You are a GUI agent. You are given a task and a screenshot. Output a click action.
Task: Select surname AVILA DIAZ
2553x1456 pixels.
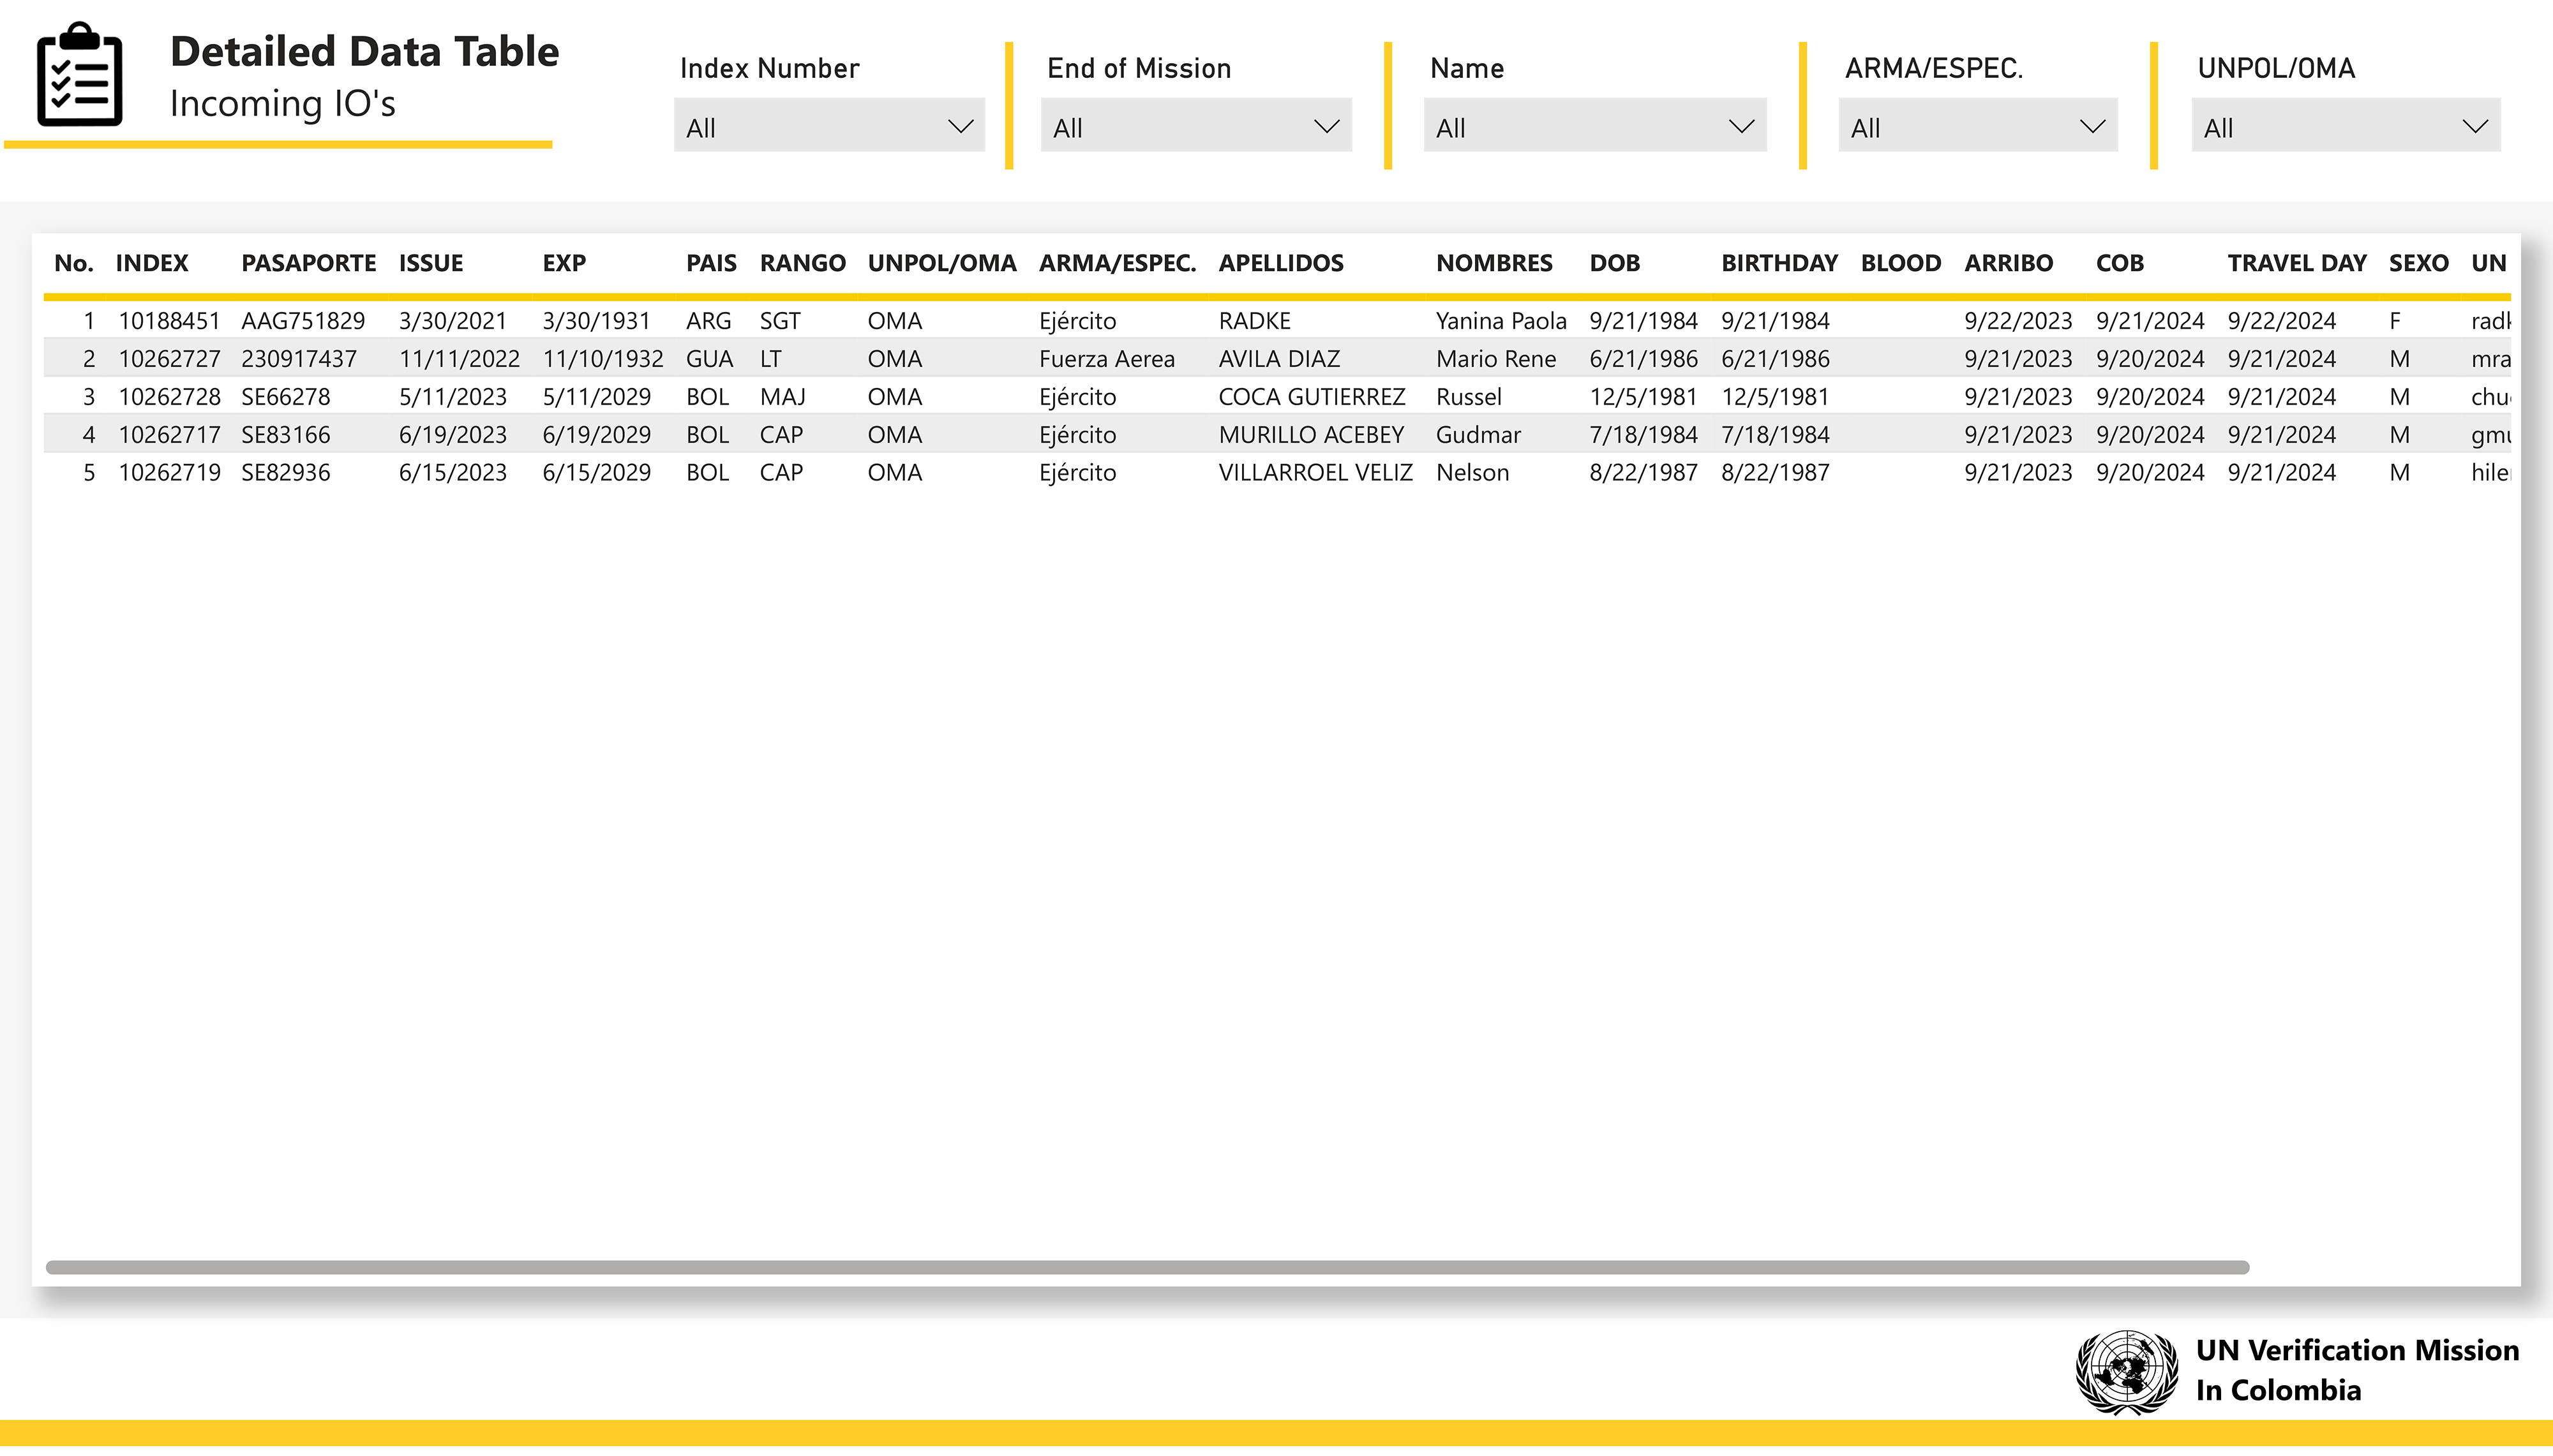point(1279,359)
